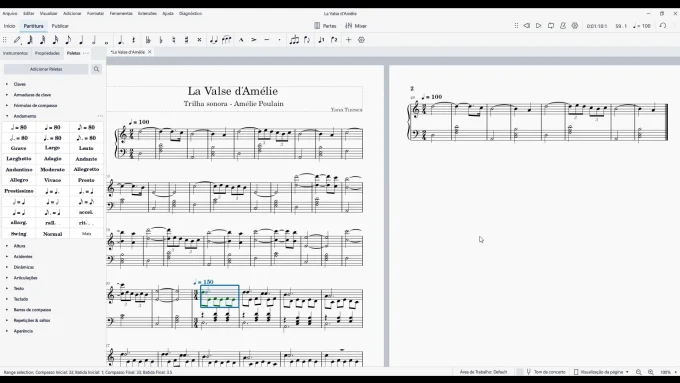Switch to voice 1
This screenshot has width=680, height=383.
pyautogui.click(x=321, y=40)
